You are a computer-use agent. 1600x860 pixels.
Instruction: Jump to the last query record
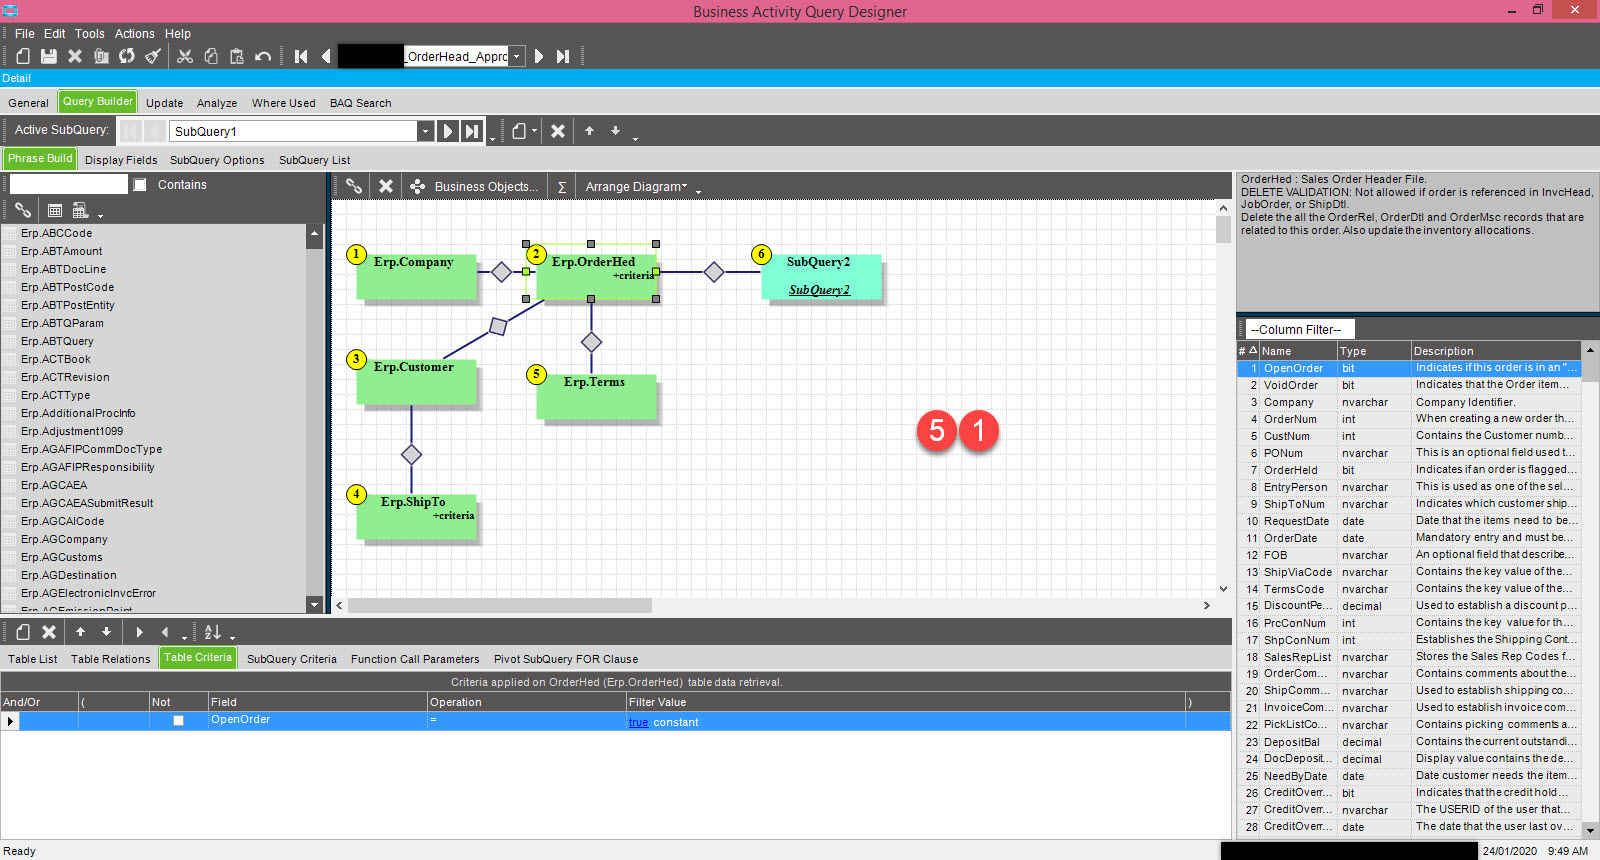pyautogui.click(x=563, y=56)
